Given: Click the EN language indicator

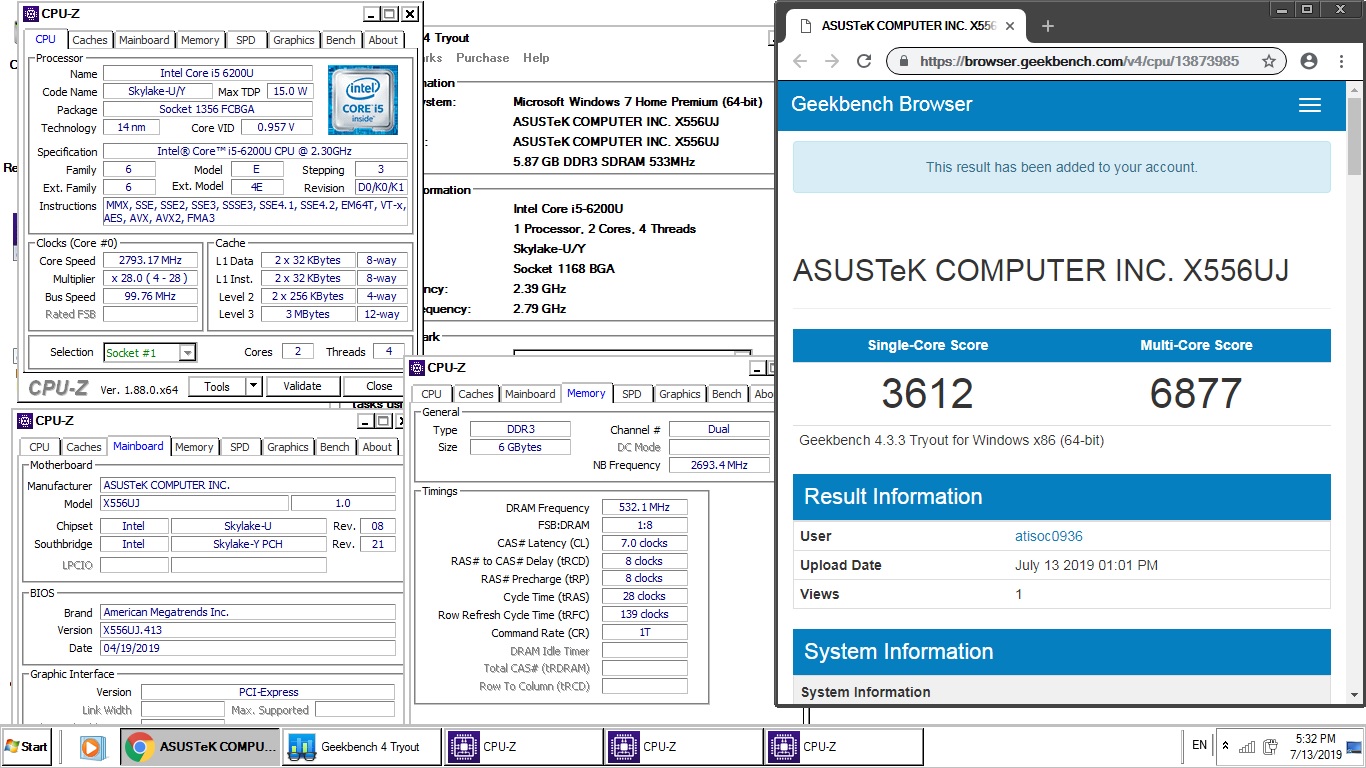Looking at the screenshot, I should click(x=1199, y=745).
